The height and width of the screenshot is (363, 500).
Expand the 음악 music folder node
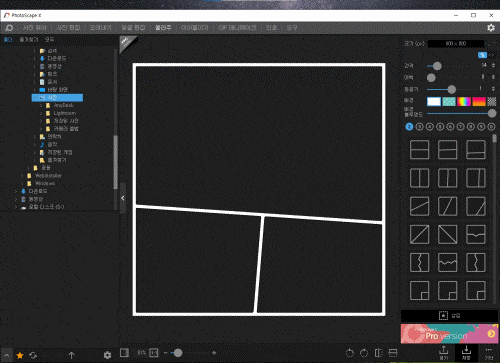coord(35,144)
